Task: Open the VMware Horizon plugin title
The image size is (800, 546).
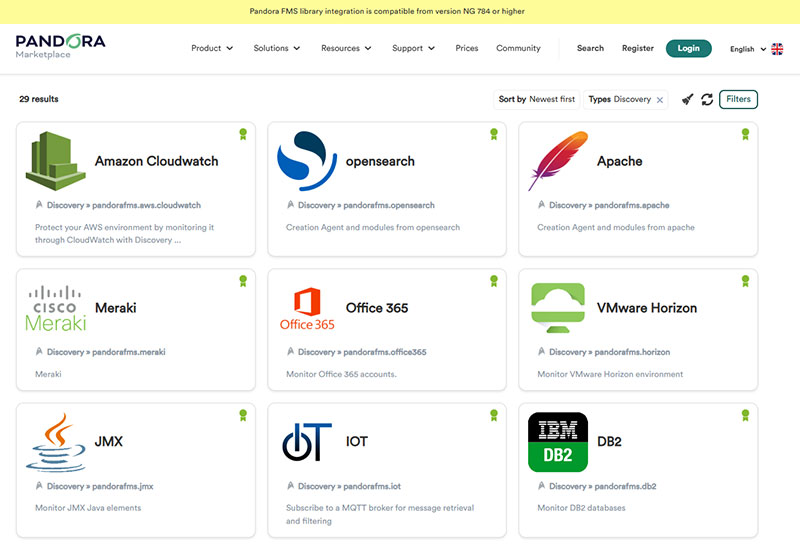Action: [647, 308]
